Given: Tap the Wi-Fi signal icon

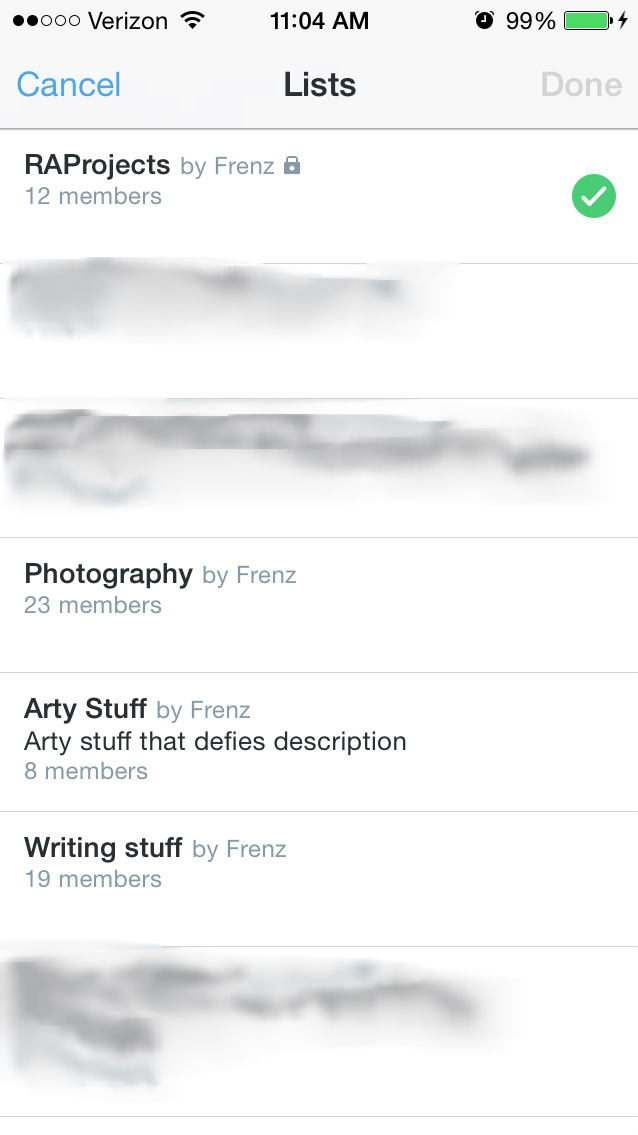Looking at the screenshot, I should coord(191,21).
